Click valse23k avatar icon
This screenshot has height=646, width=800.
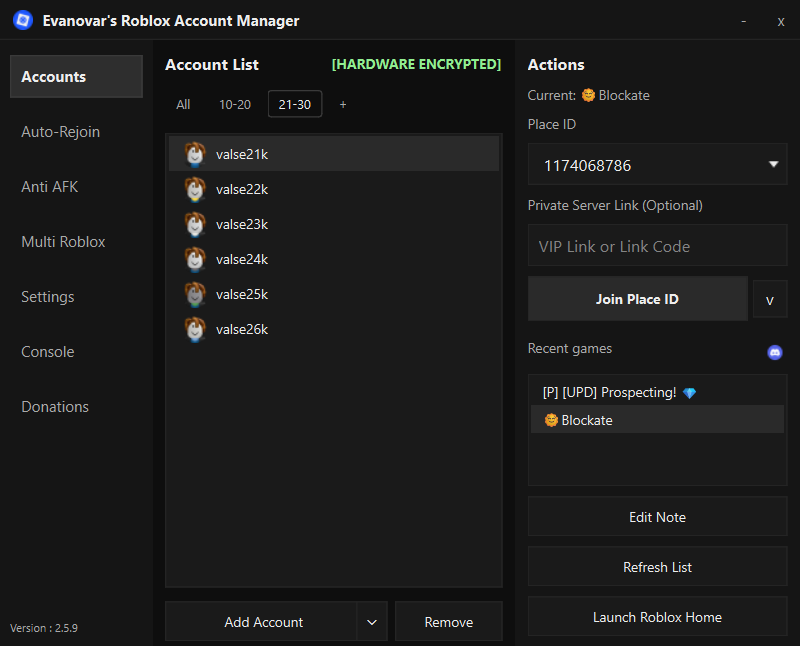pos(194,225)
